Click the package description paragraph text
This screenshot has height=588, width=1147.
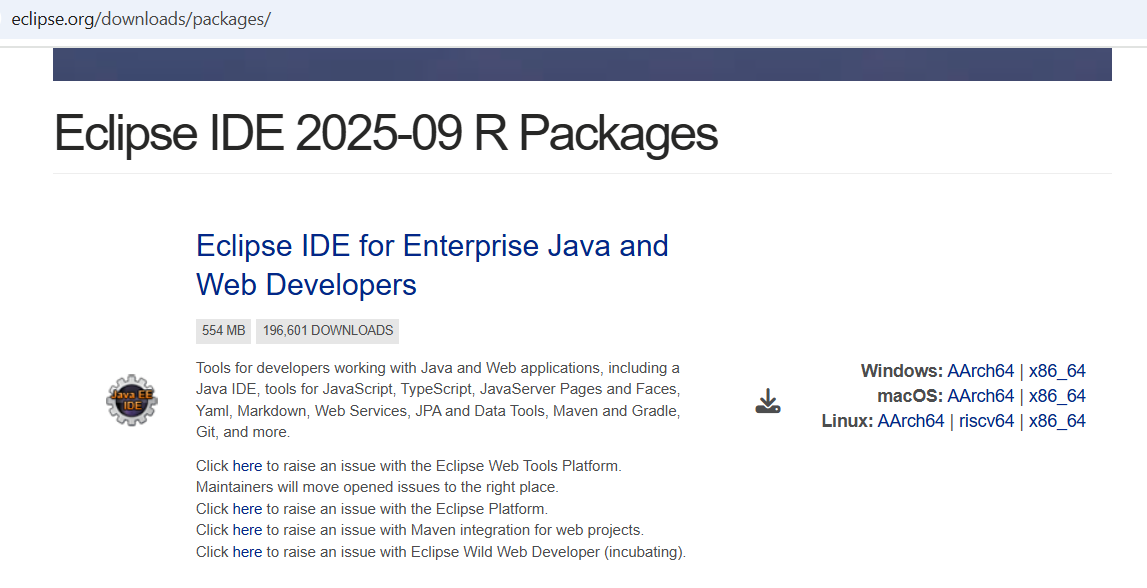438,400
